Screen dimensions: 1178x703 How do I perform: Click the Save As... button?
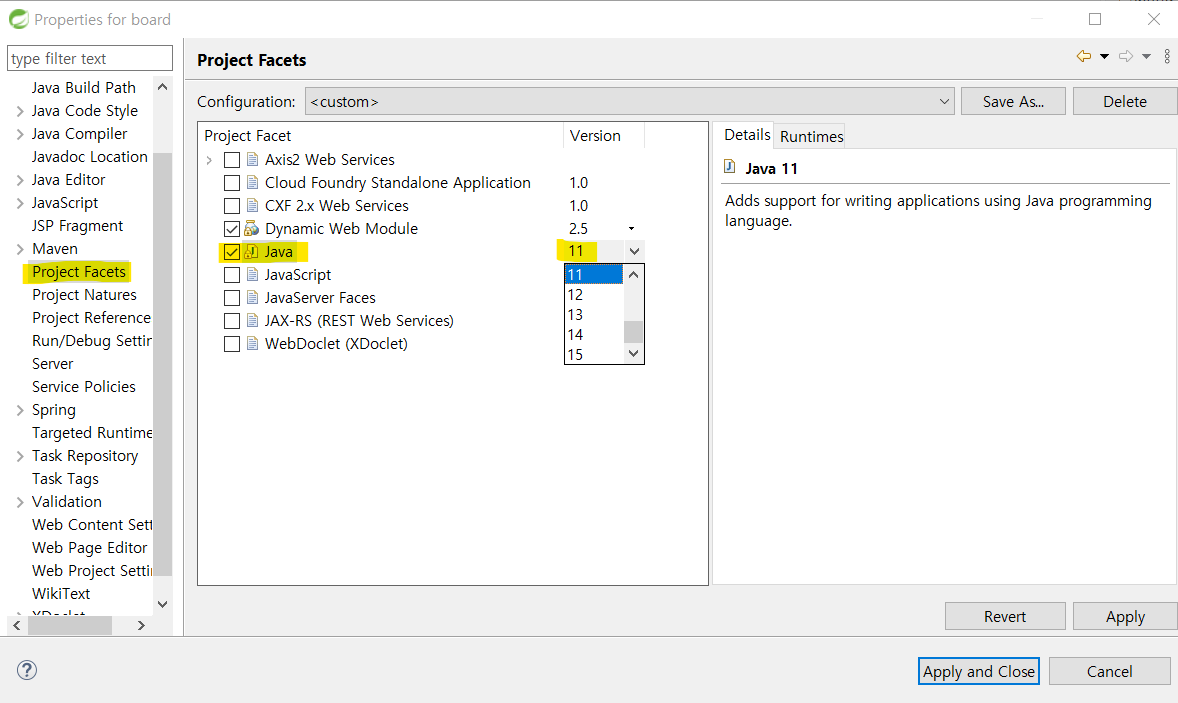1013,101
